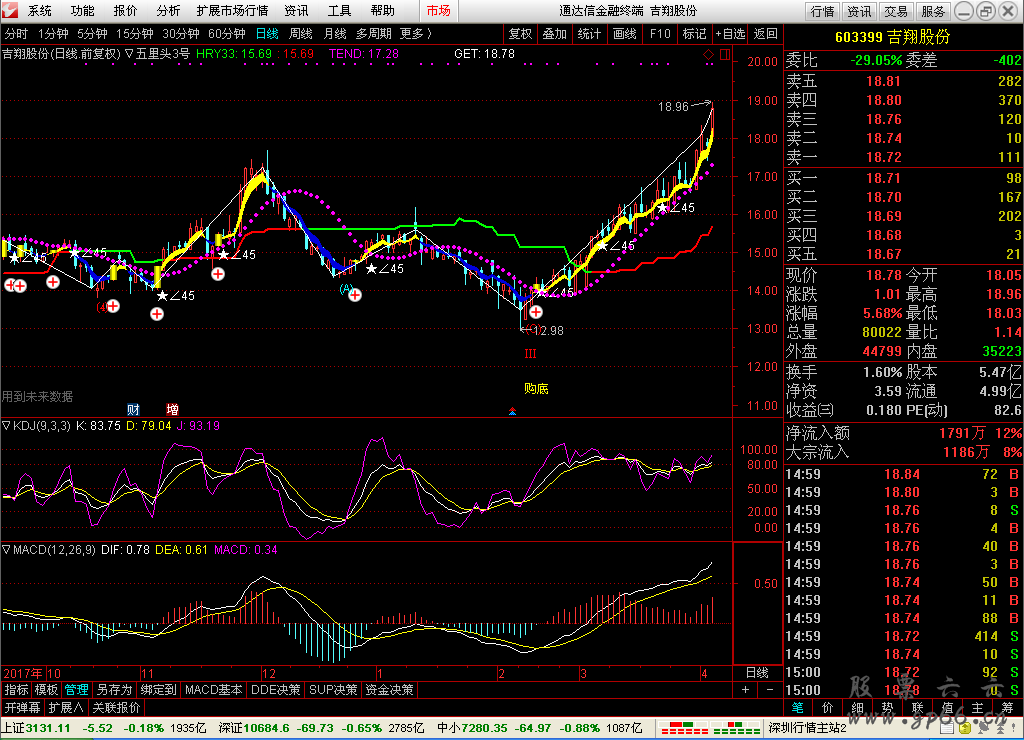Click the 财 finance marker icon
The image size is (1024, 740).
133,410
